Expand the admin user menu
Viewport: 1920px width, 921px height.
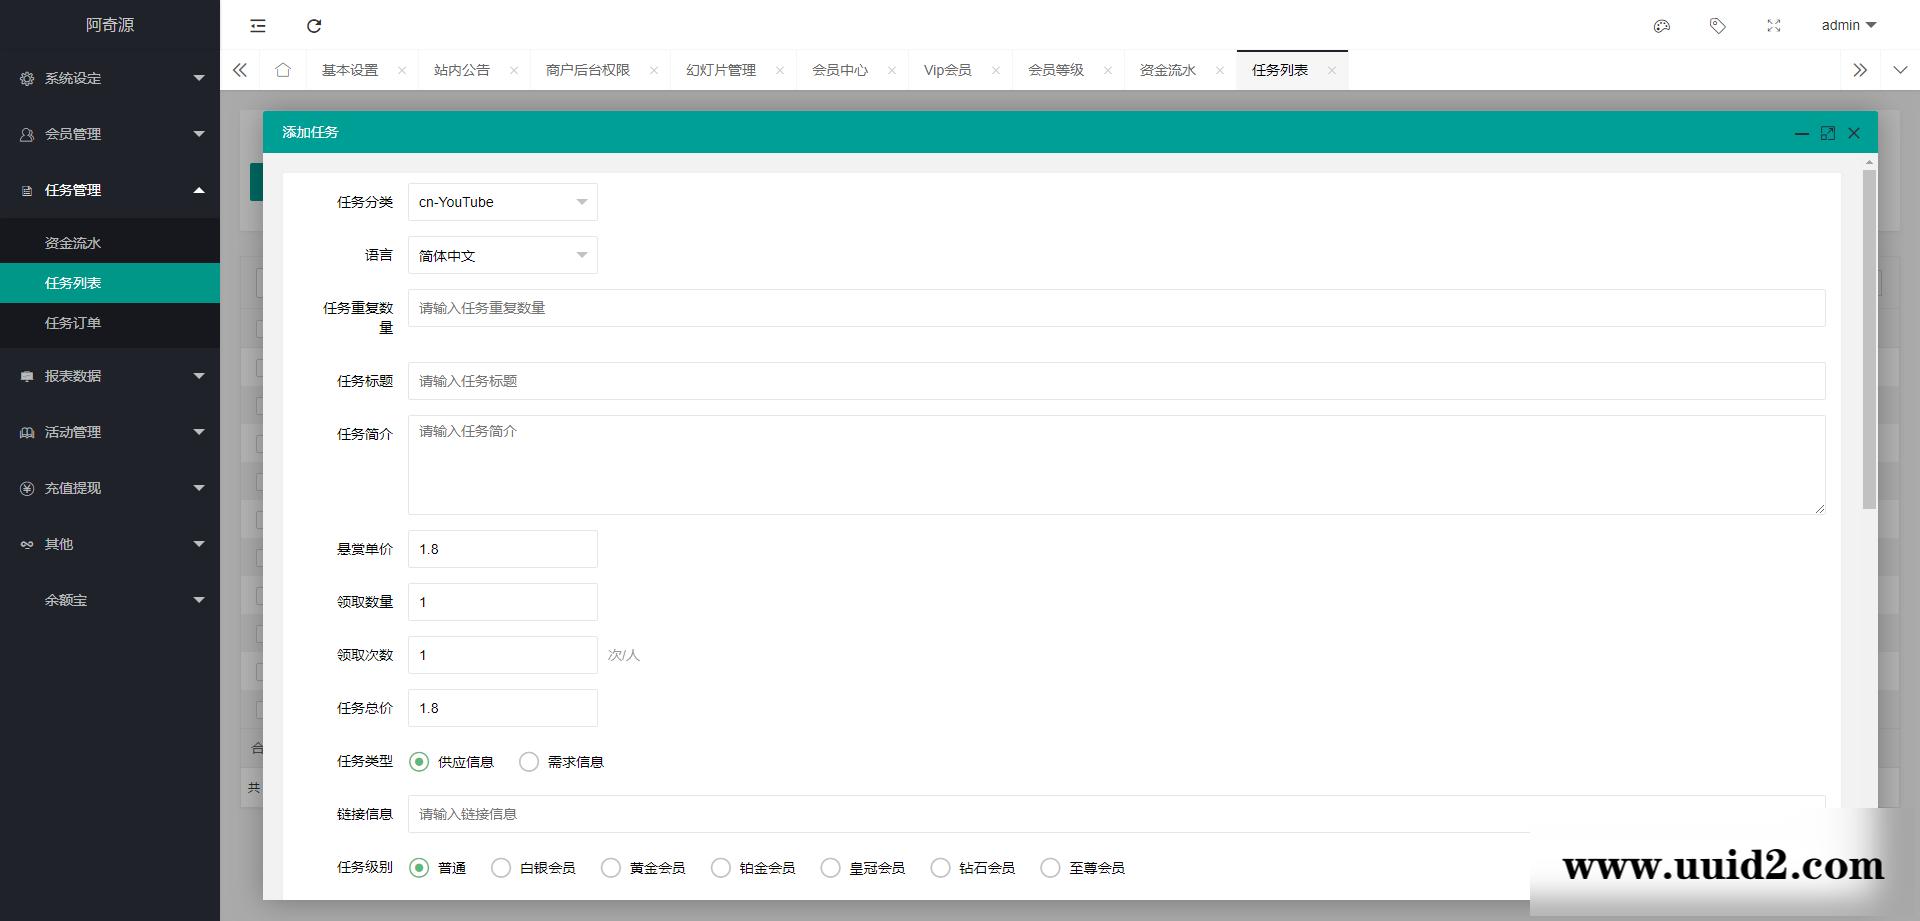click(x=1847, y=25)
